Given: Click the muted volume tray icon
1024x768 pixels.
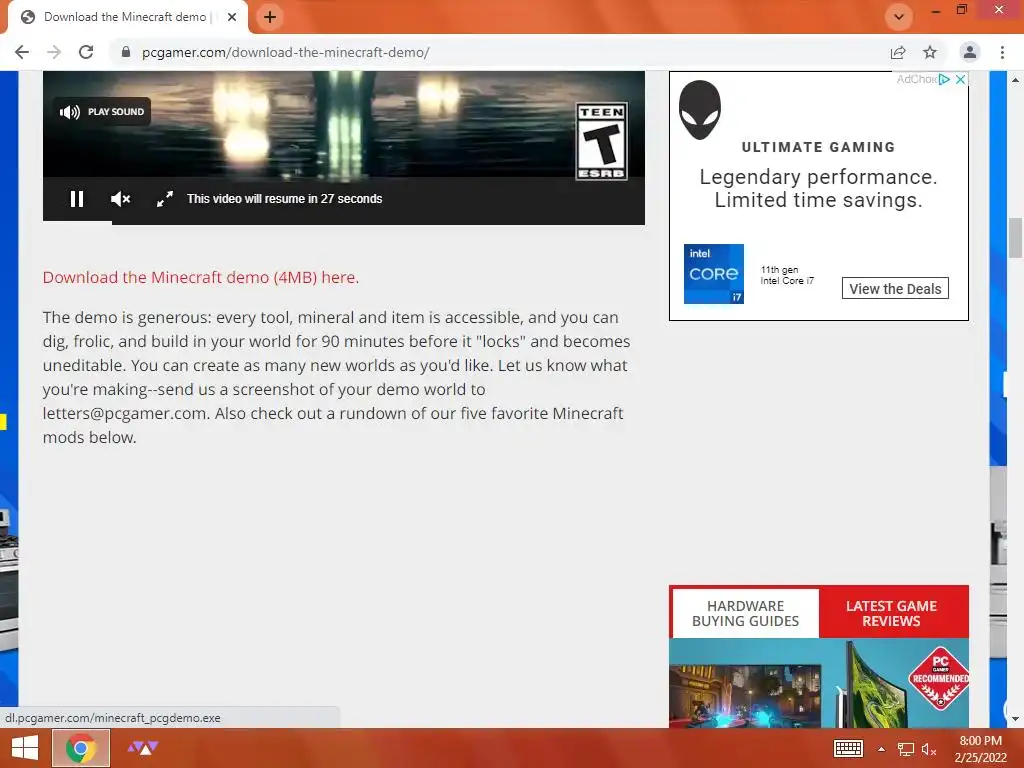Looking at the screenshot, I should pos(929,749).
